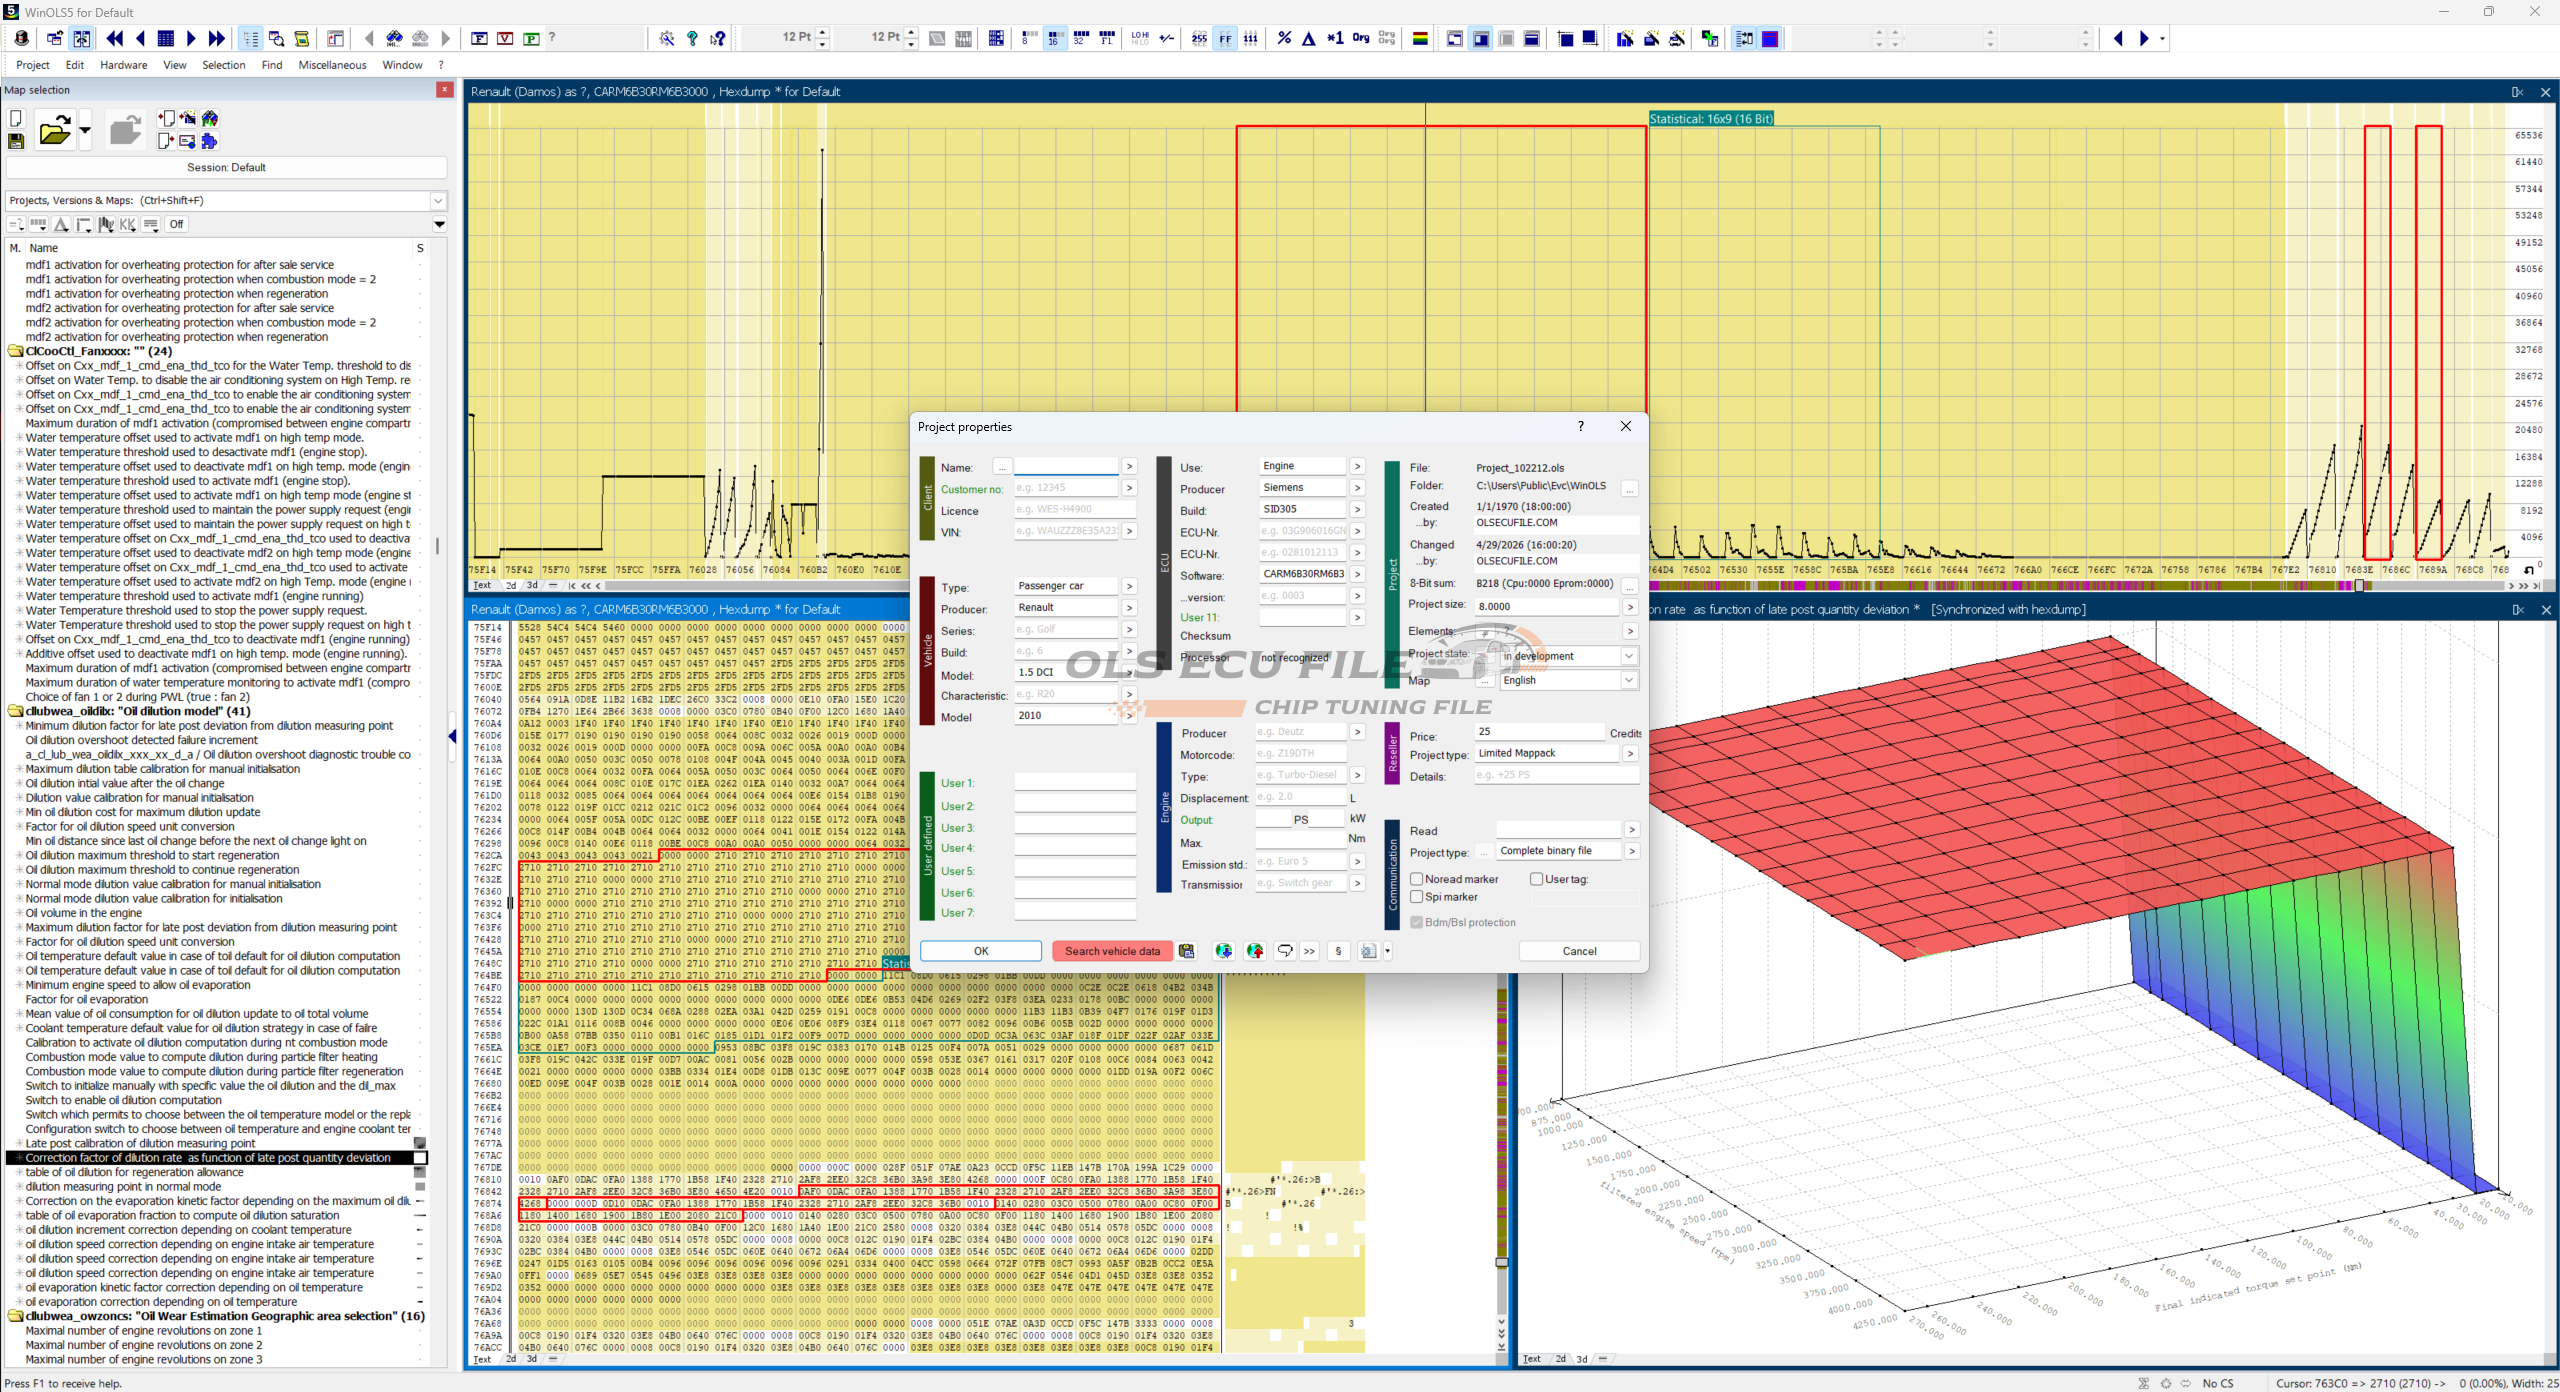Viewport: 2560px width, 1392px height.
Task: Click the browse button next to Name label
Action: click(x=1002, y=467)
